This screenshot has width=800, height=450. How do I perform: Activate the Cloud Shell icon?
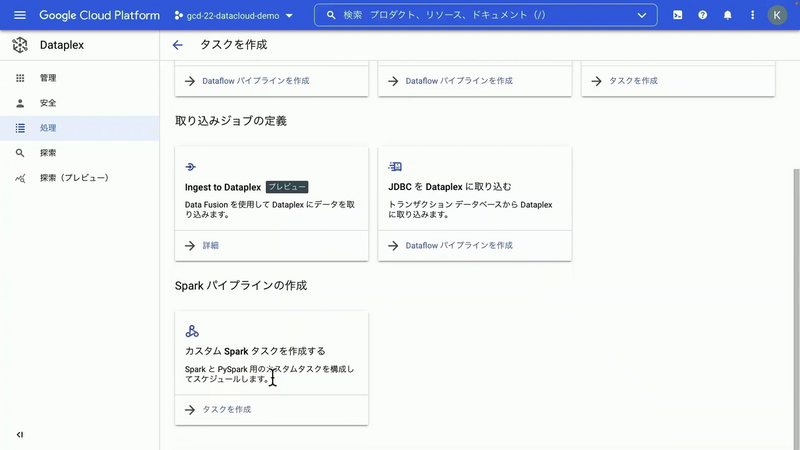pos(678,15)
